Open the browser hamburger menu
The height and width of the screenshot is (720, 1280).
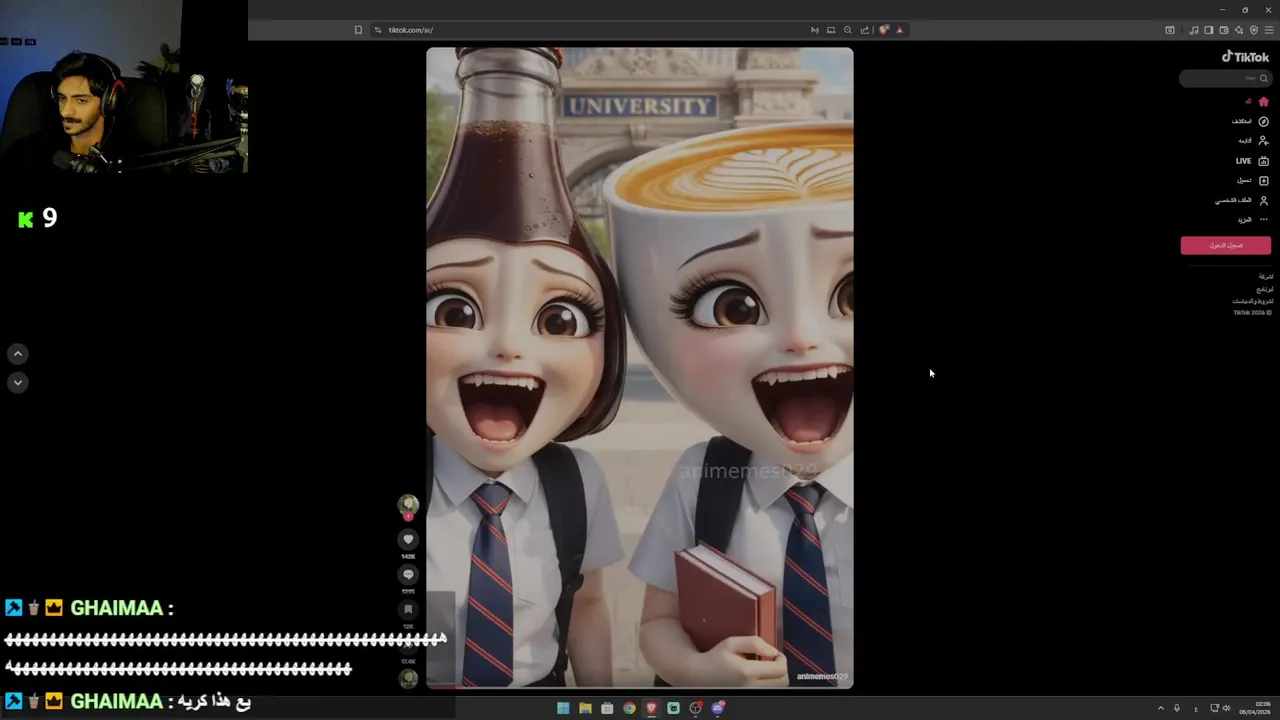1269,30
